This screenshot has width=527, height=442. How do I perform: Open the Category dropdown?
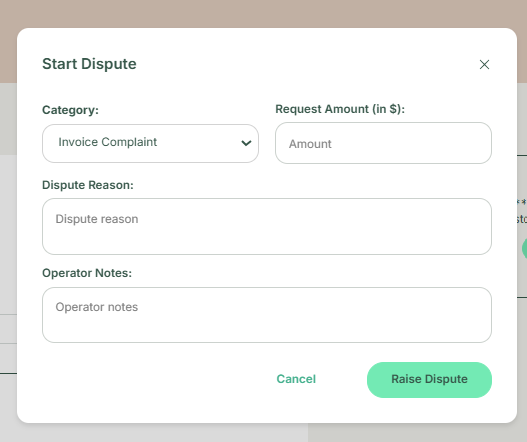click(x=150, y=144)
